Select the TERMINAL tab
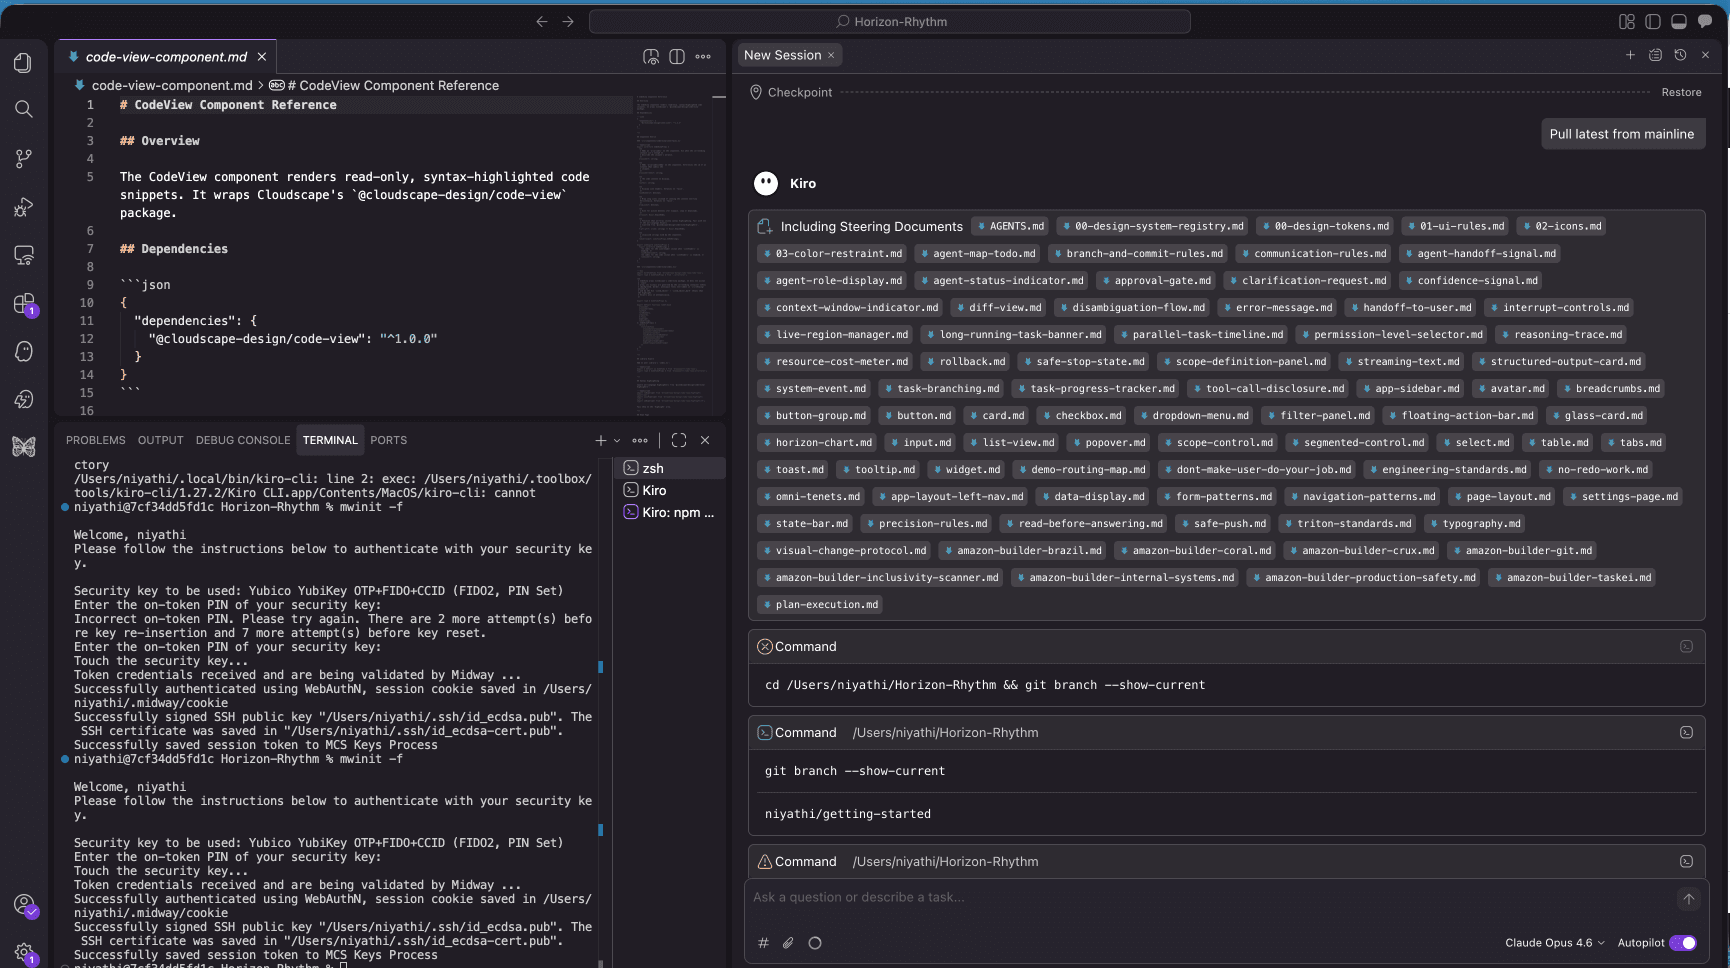The image size is (1730, 968). point(330,440)
